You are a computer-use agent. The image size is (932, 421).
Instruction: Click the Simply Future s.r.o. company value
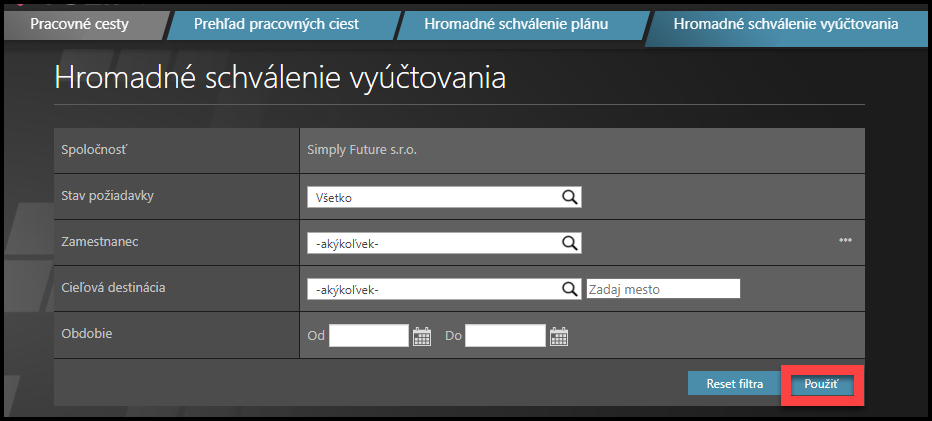362,150
